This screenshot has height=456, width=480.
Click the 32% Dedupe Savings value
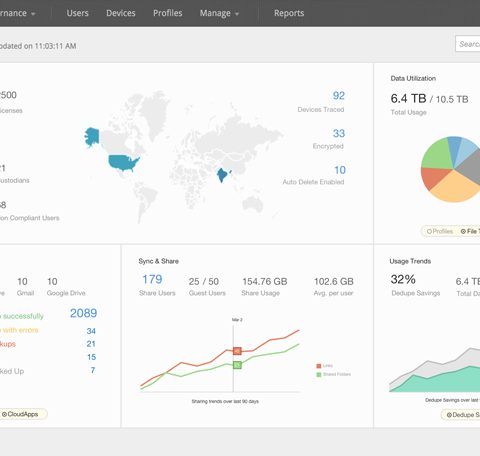click(403, 279)
